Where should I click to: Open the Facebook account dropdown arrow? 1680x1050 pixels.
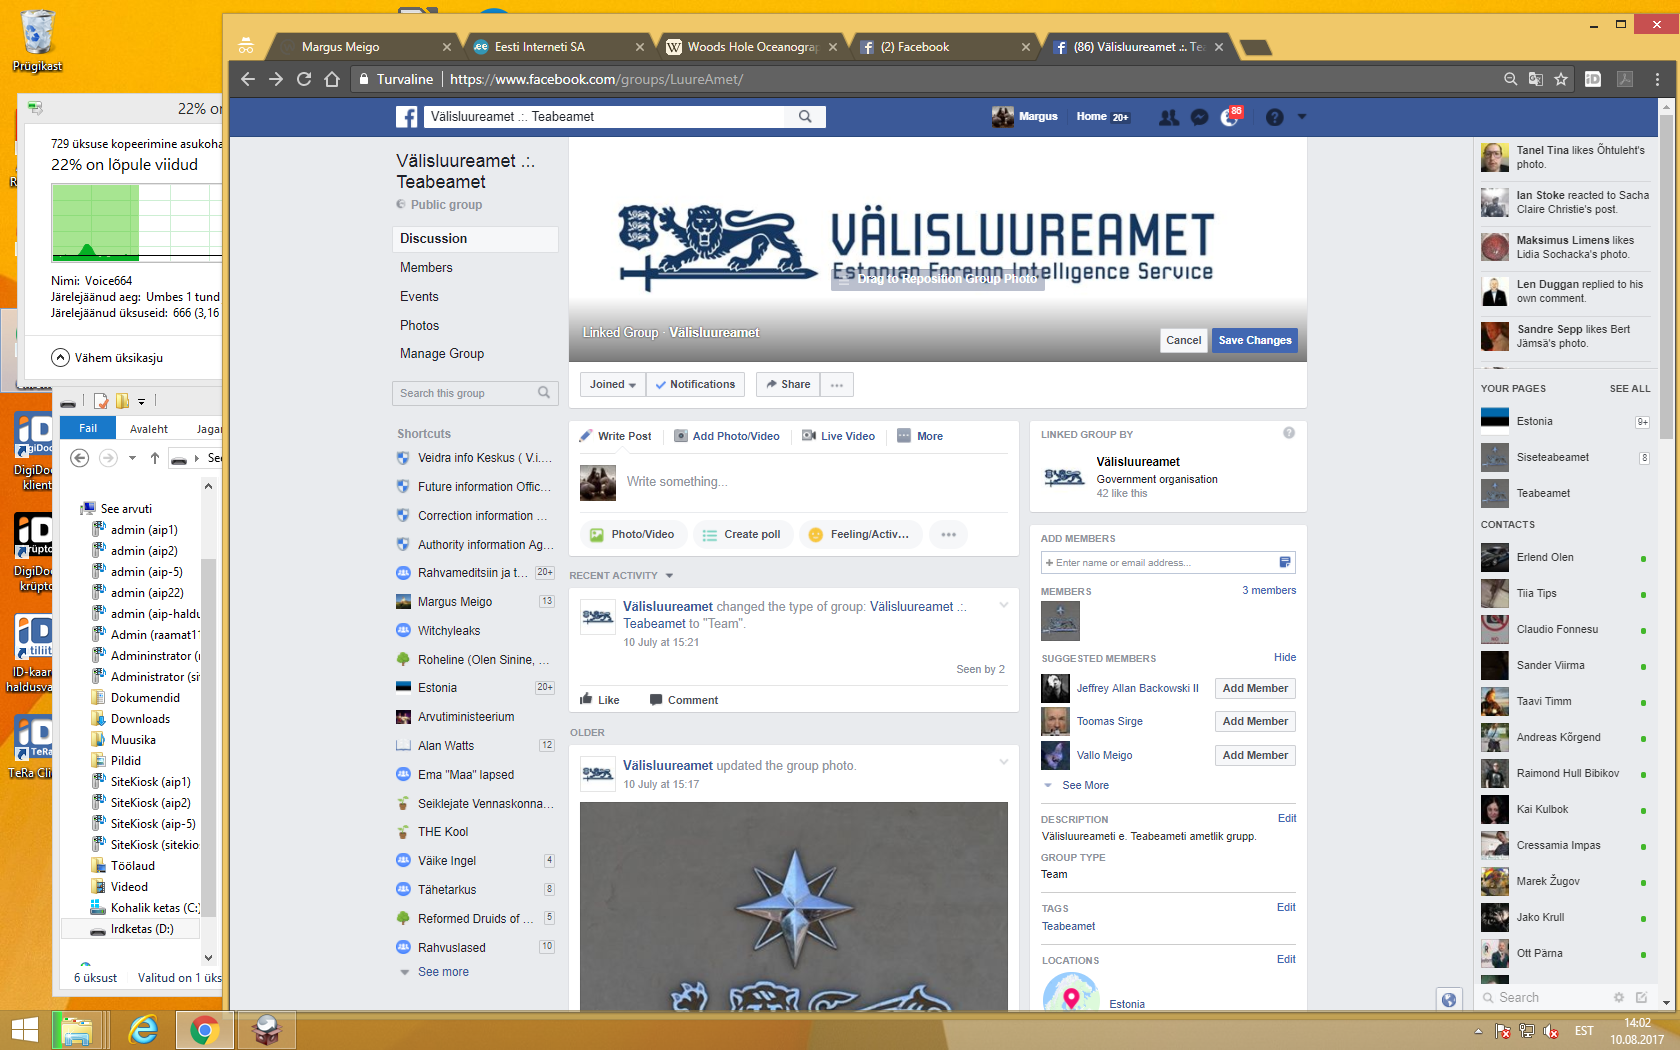tap(1302, 117)
